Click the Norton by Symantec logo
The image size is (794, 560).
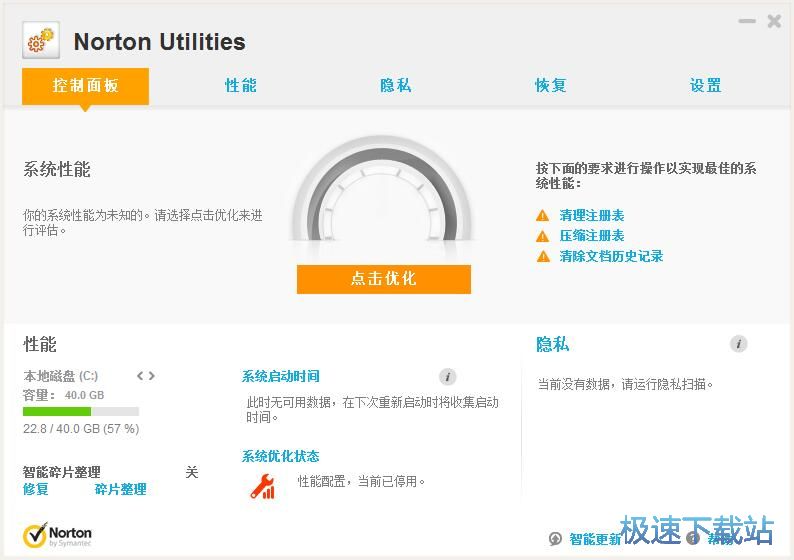[x=57, y=536]
